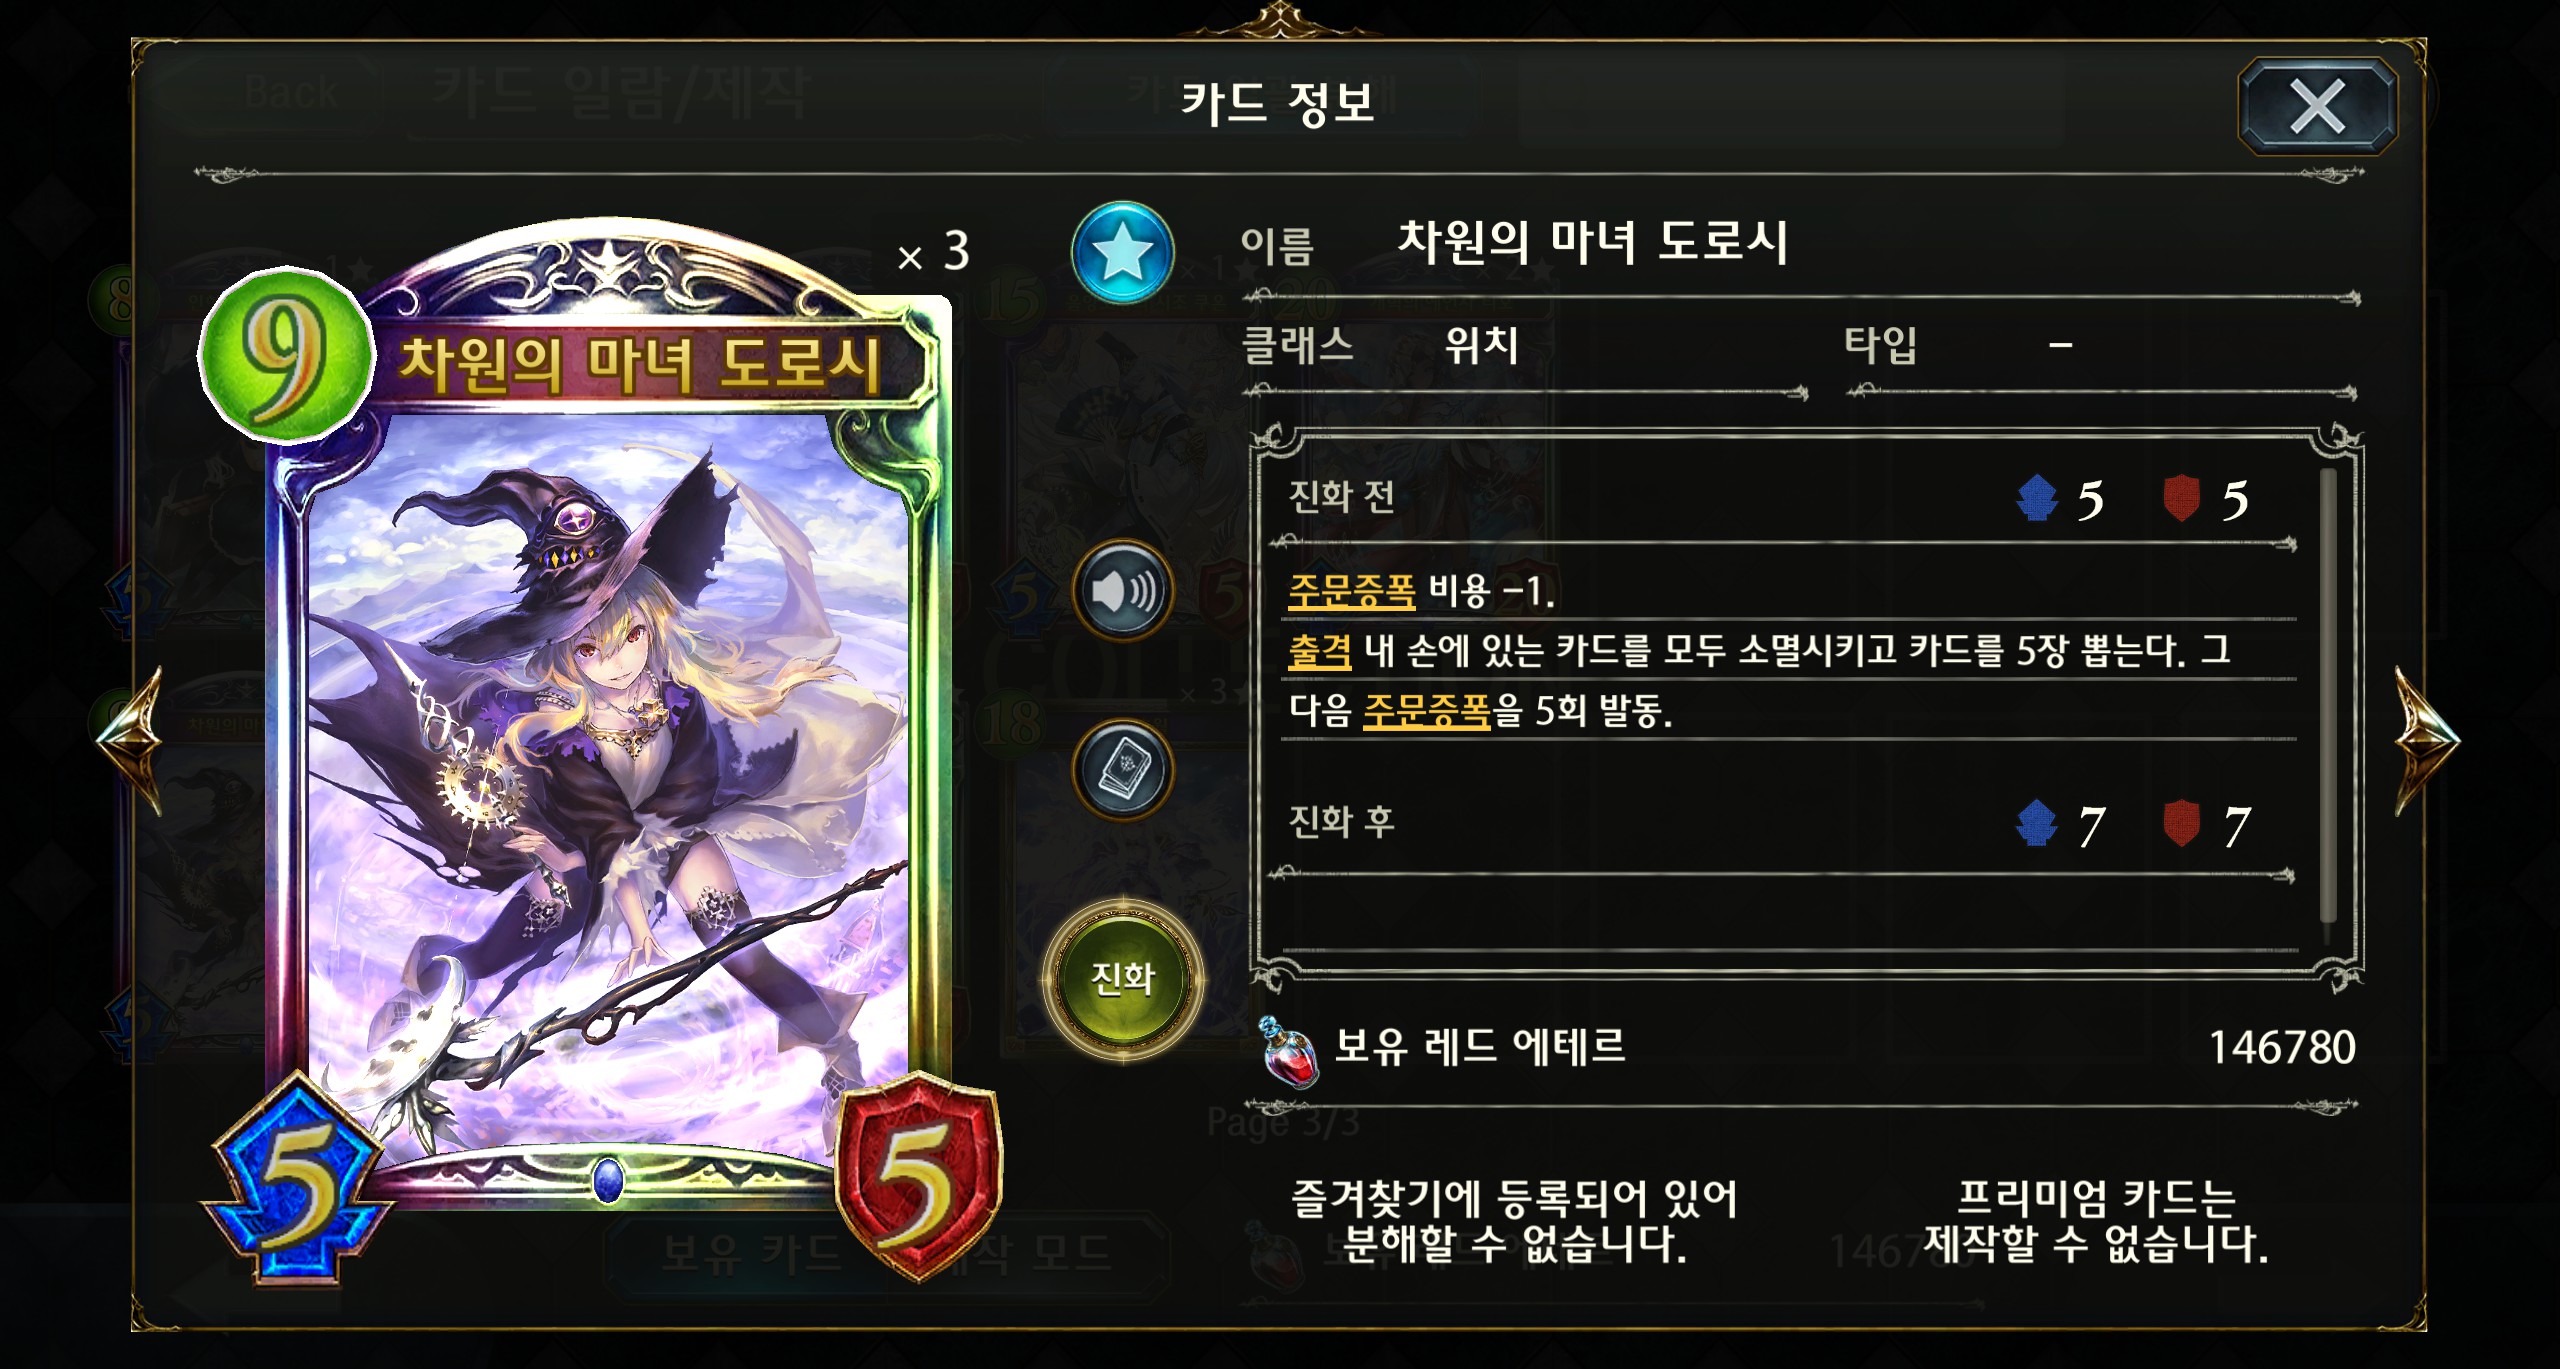Go to the previous card with left arrow

coord(129,741)
